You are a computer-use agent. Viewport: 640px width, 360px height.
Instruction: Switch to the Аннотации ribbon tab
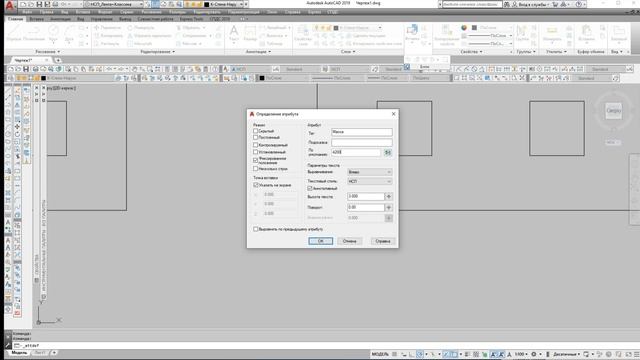60,19
